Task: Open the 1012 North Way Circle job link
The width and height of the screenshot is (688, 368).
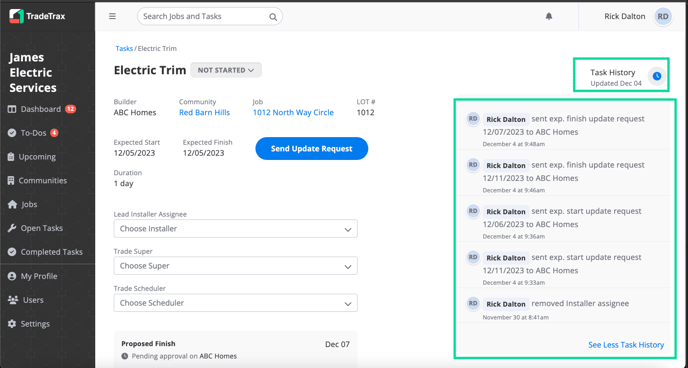Action: 293,112
